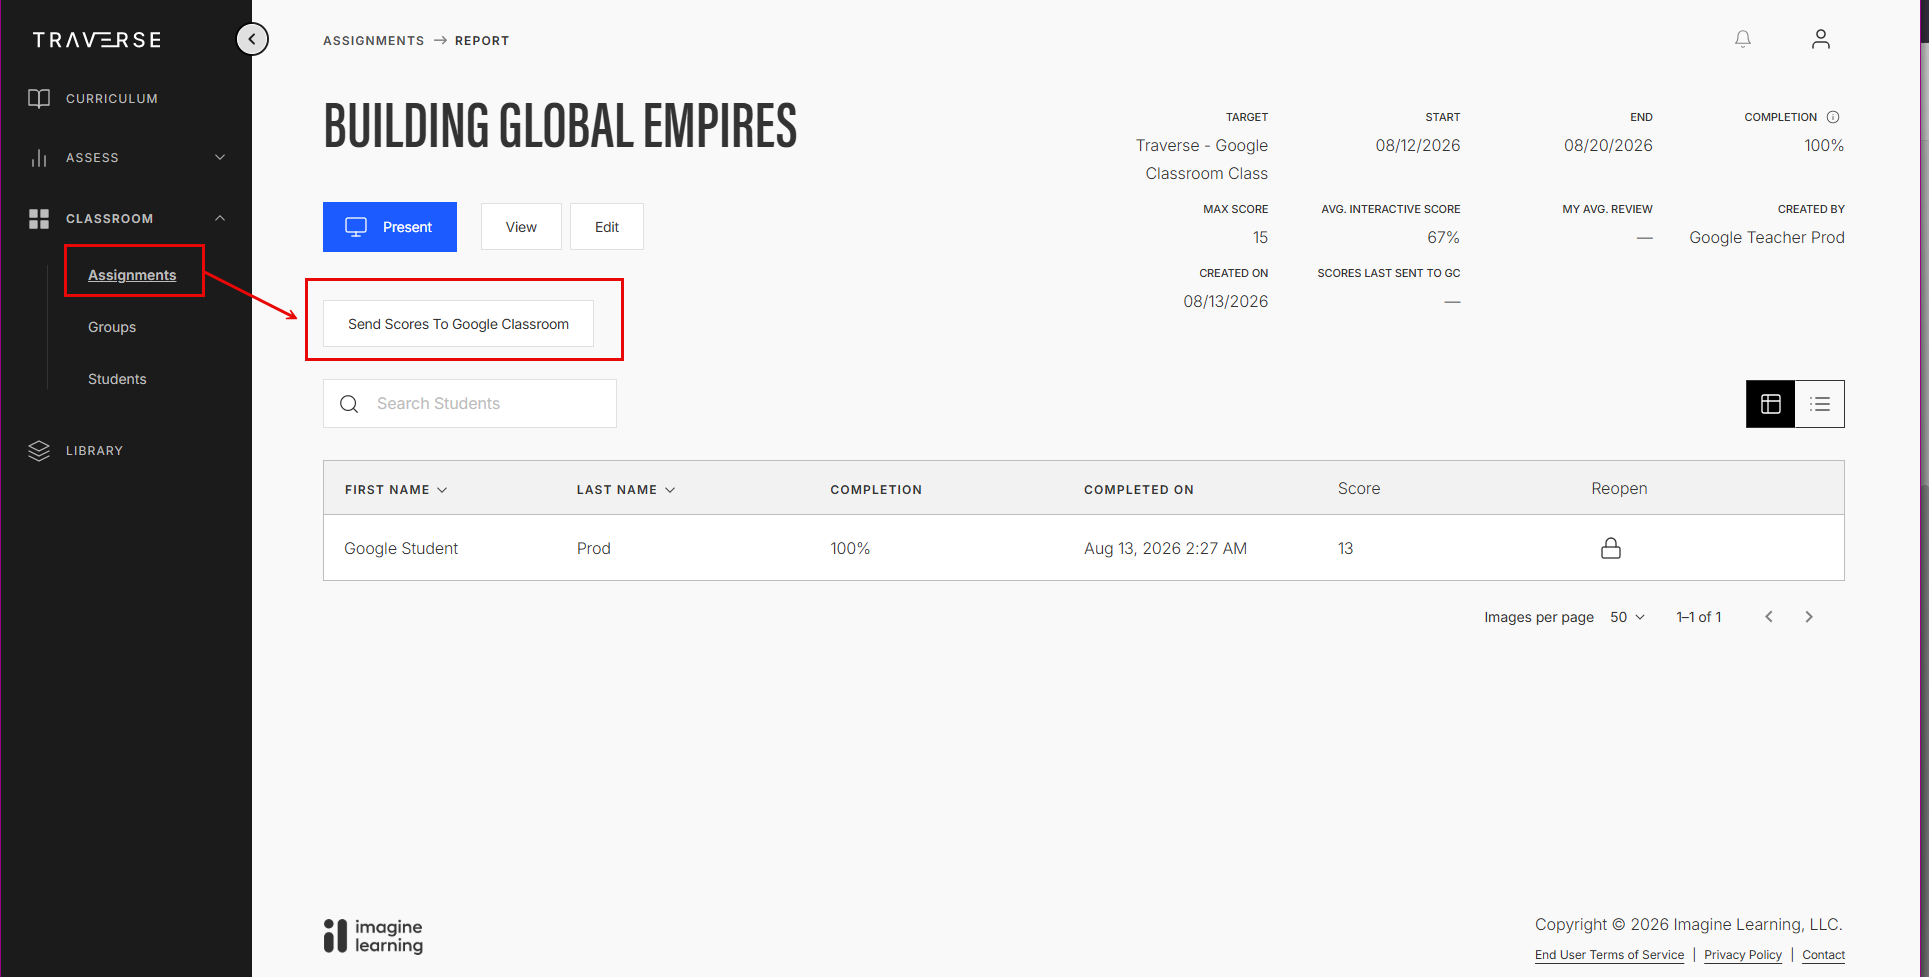Click the Curriculum book icon

pyautogui.click(x=39, y=98)
